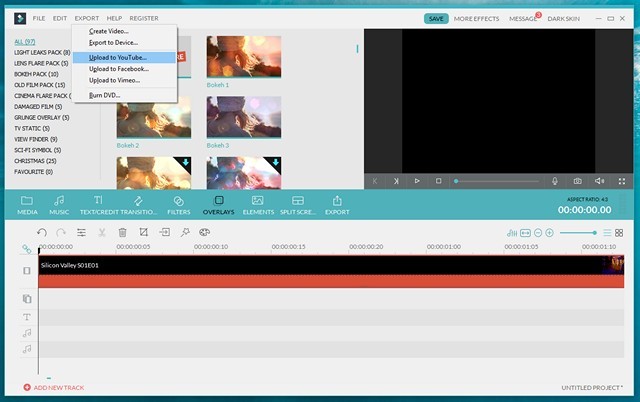640x402 pixels.
Task: Click the first music track icon
Action: click(27, 333)
